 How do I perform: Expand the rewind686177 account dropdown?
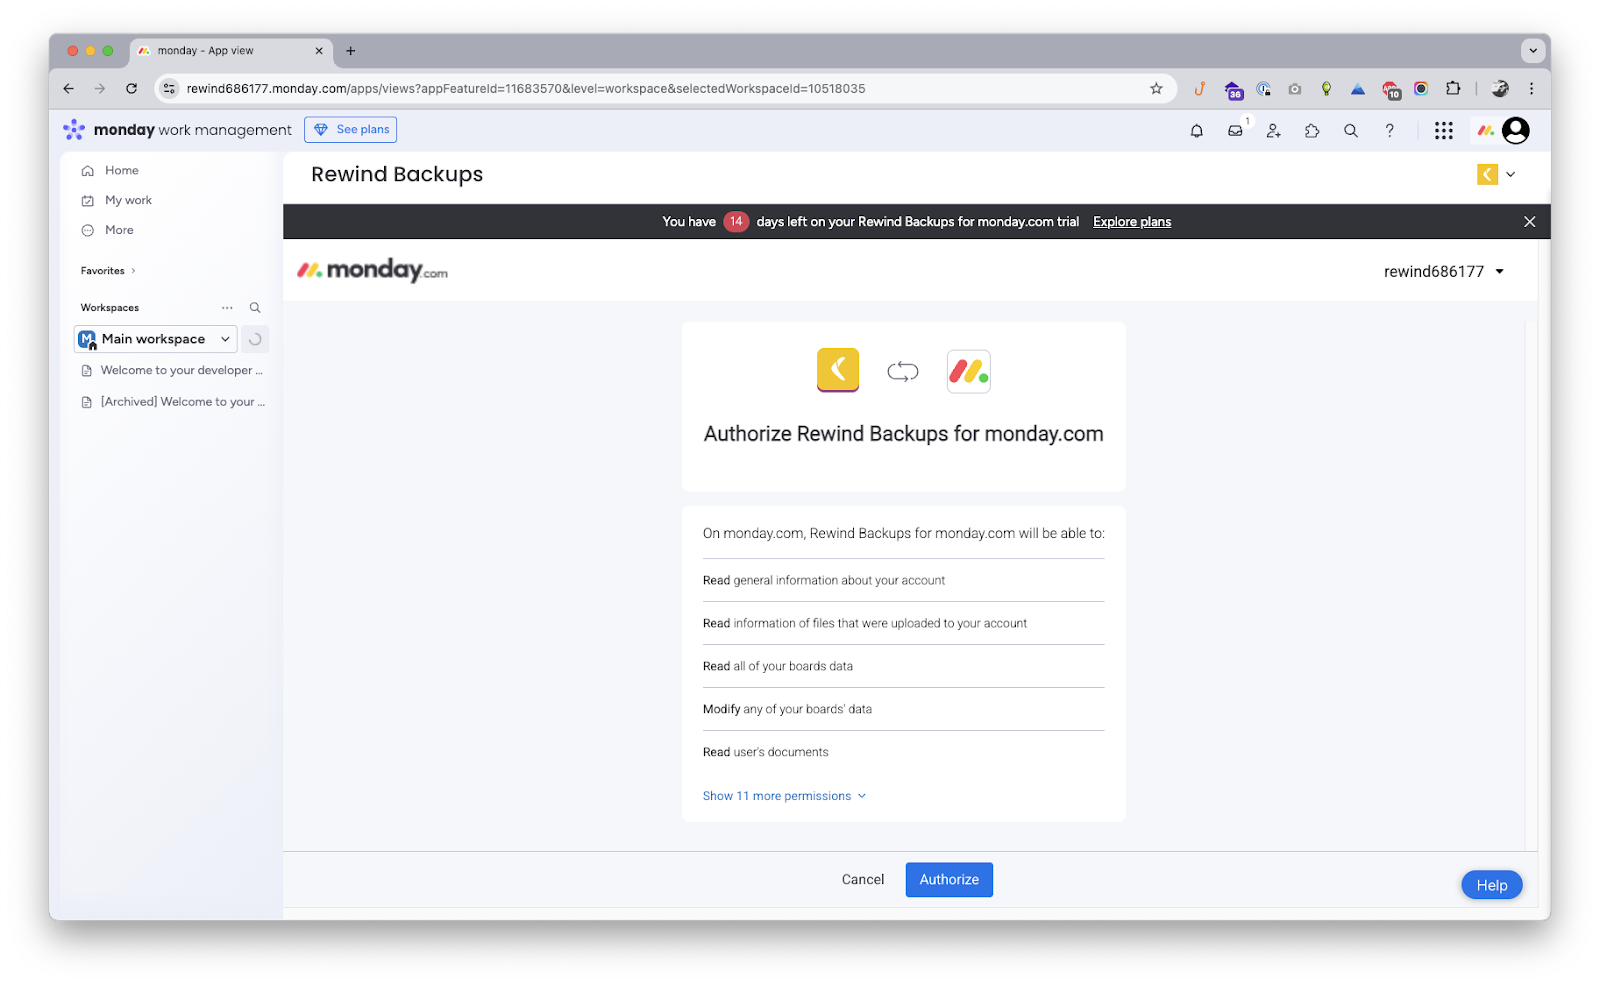tap(1444, 272)
